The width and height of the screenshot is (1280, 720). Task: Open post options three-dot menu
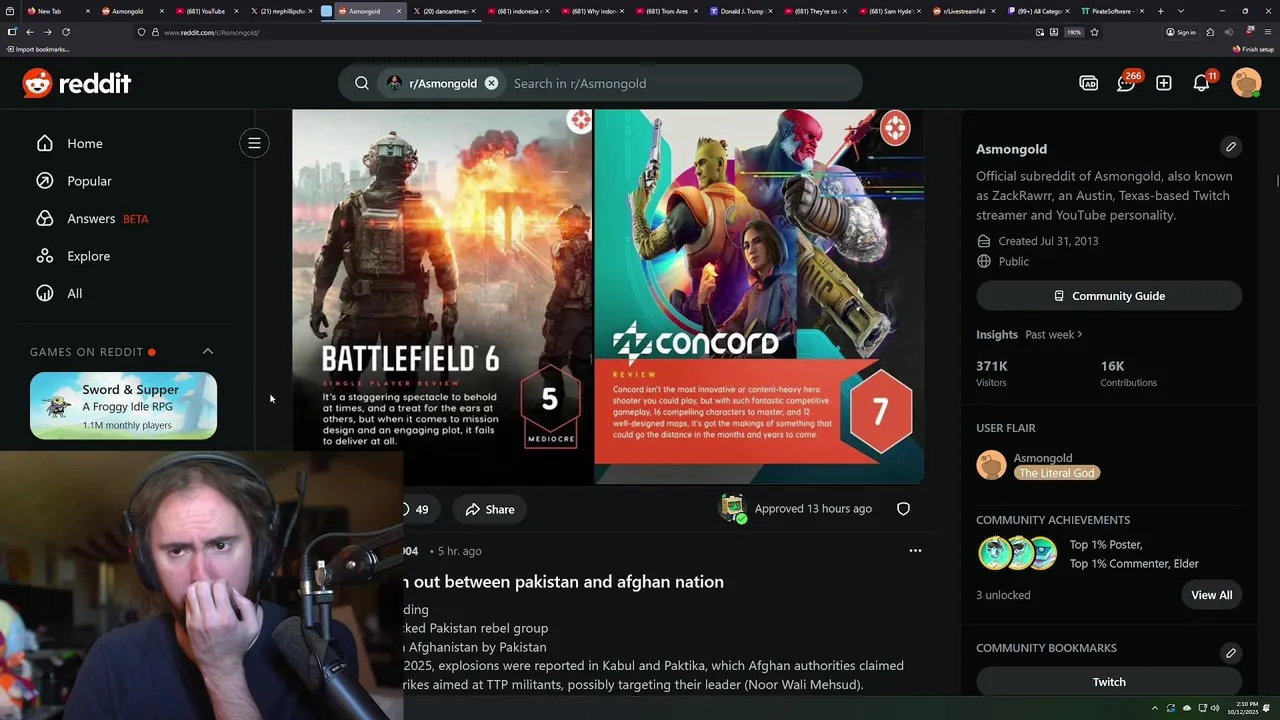coord(915,551)
